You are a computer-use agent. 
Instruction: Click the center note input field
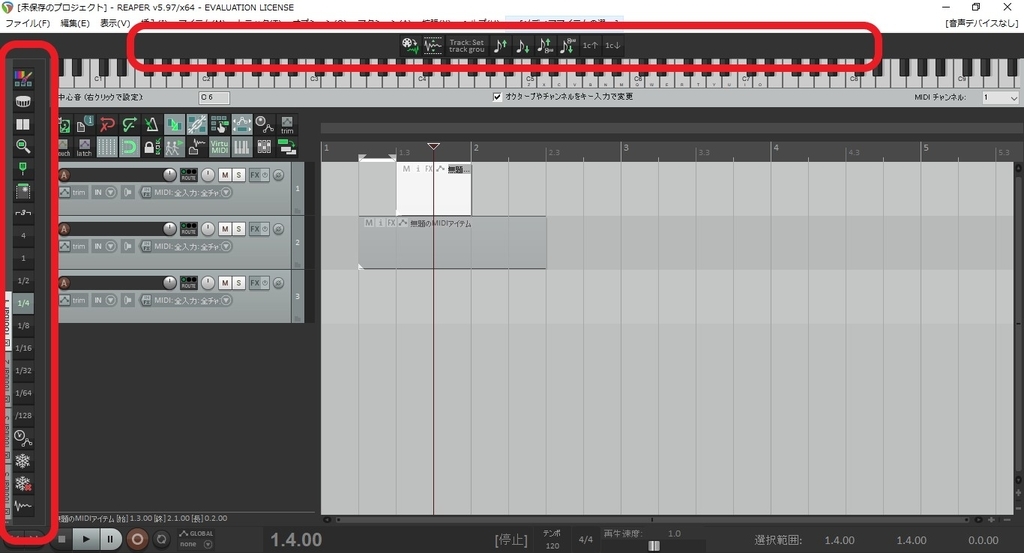(x=214, y=97)
